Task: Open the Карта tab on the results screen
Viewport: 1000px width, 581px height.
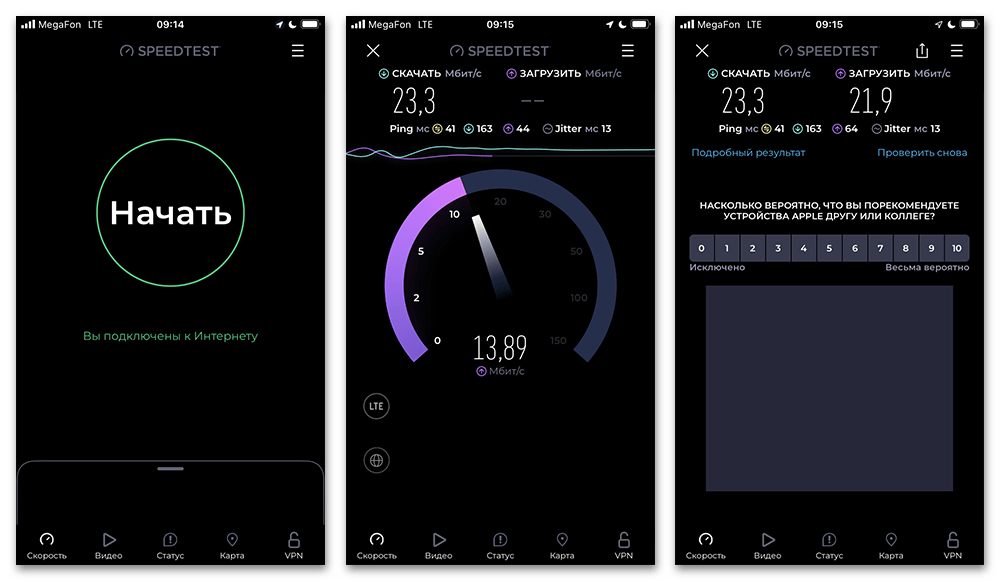Action: tap(891, 546)
